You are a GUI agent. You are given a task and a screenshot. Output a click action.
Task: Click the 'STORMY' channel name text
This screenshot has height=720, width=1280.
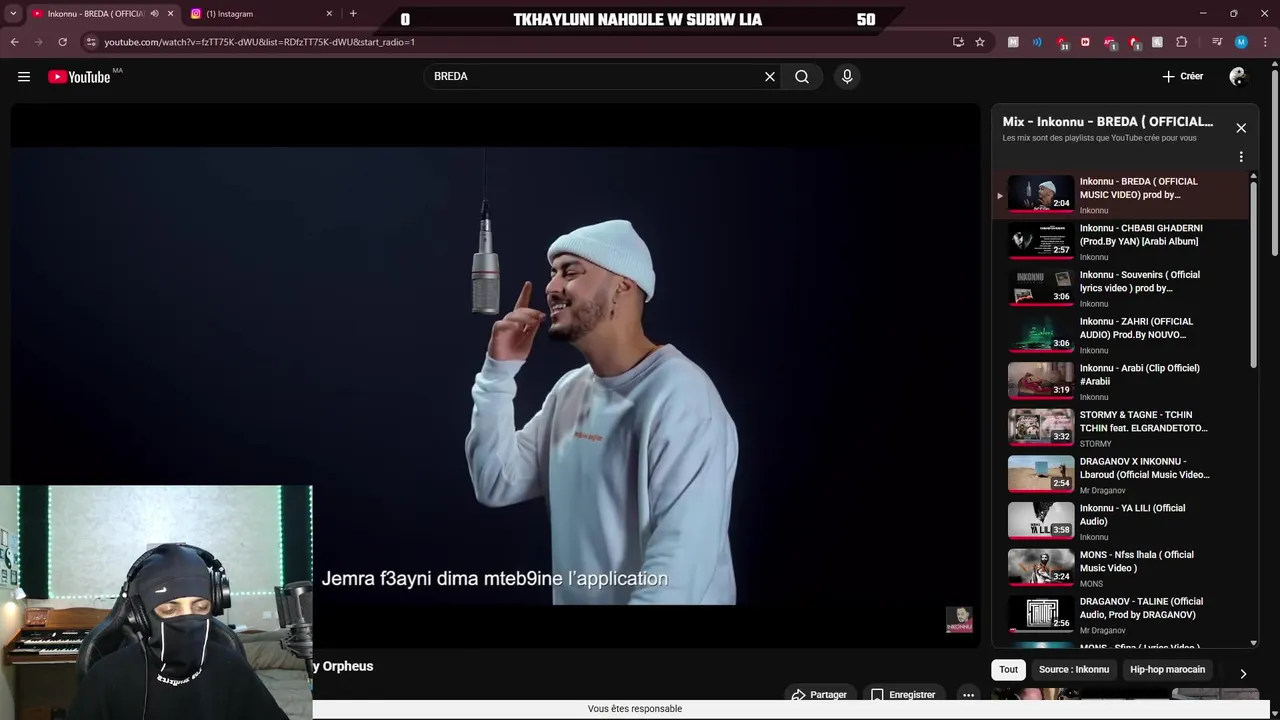(1095, 444)
